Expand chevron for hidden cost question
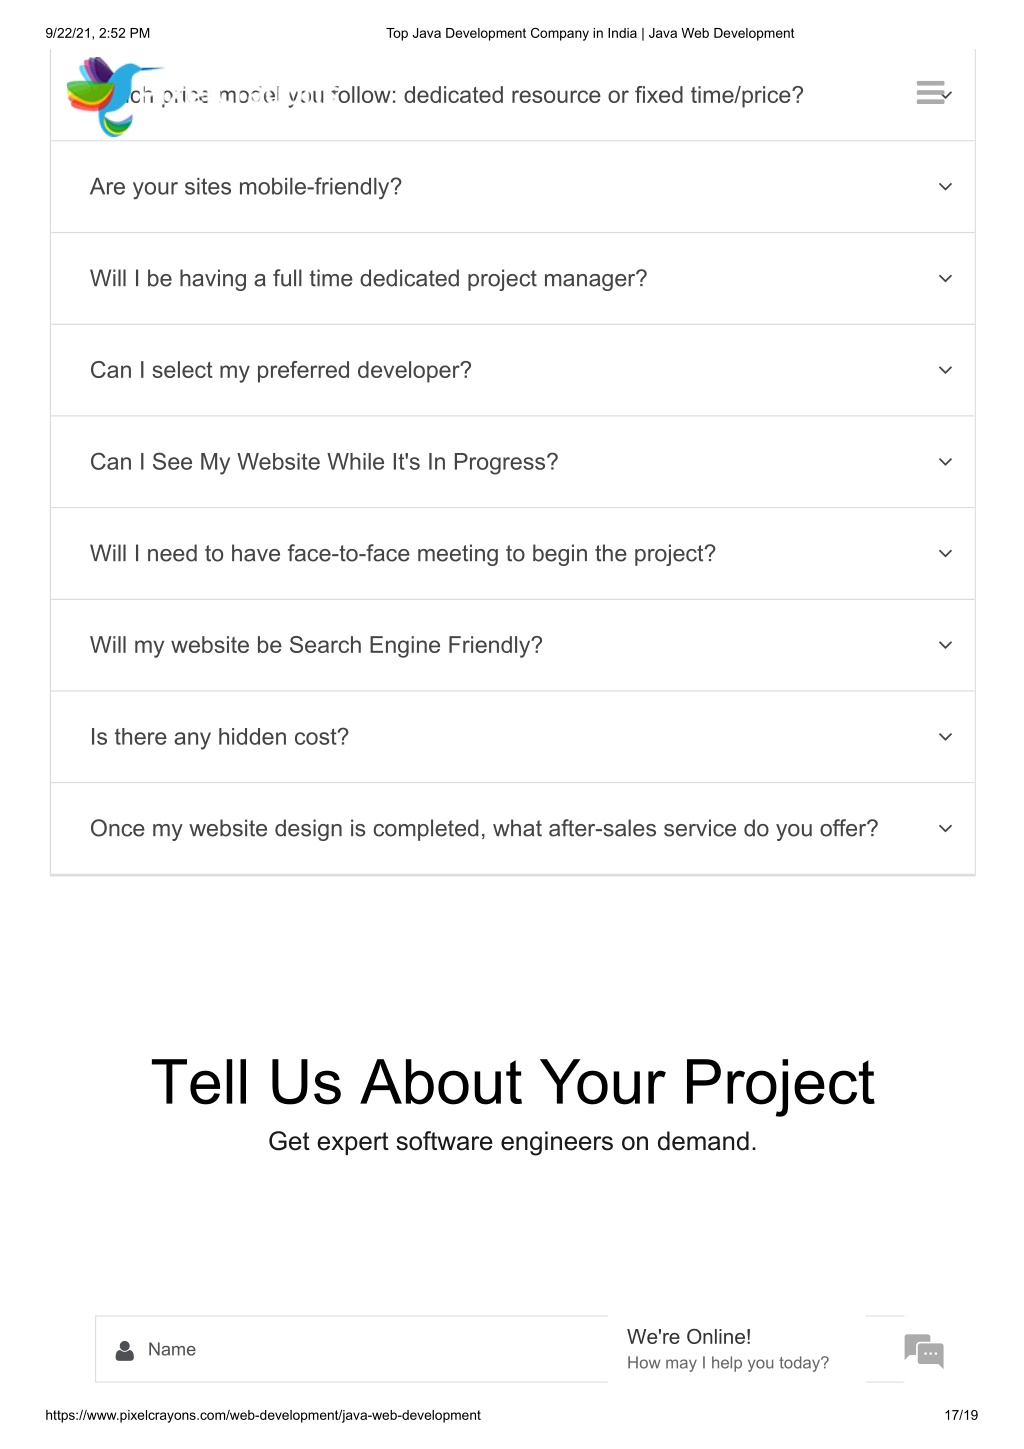The image size is (1024, 1449). (x=945, y=737)
